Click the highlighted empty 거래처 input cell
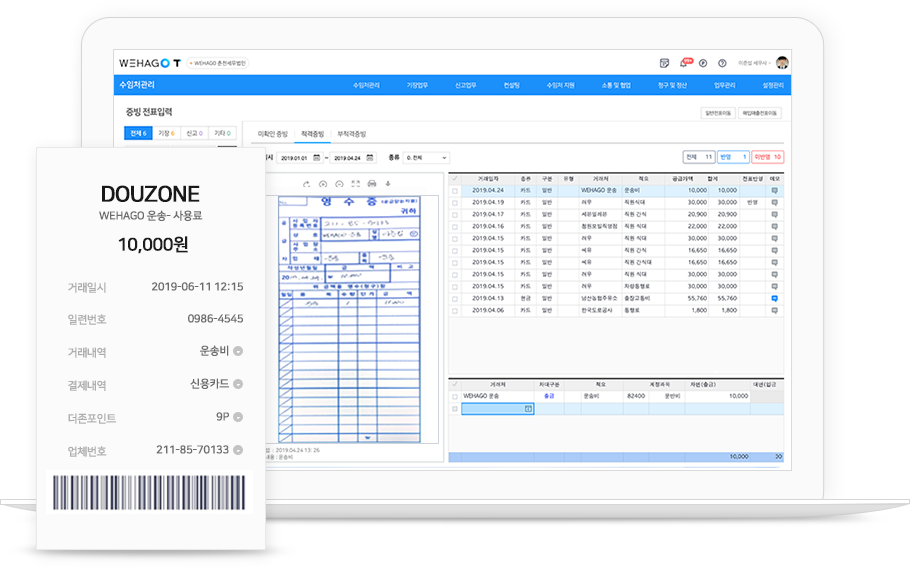This screenshot has height=567, width=910. pyautogui.click(x=497, y=409)
